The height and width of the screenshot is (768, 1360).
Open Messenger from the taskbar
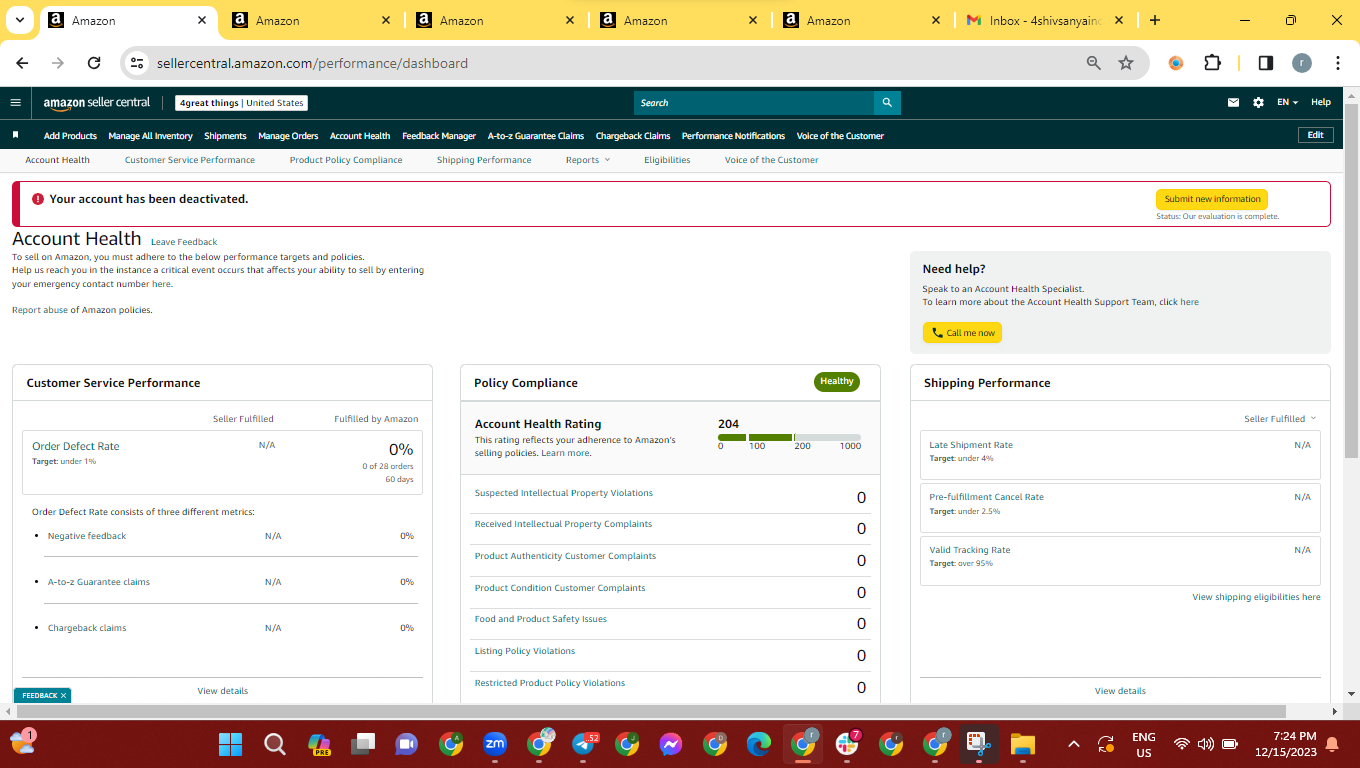pos(671,744)
